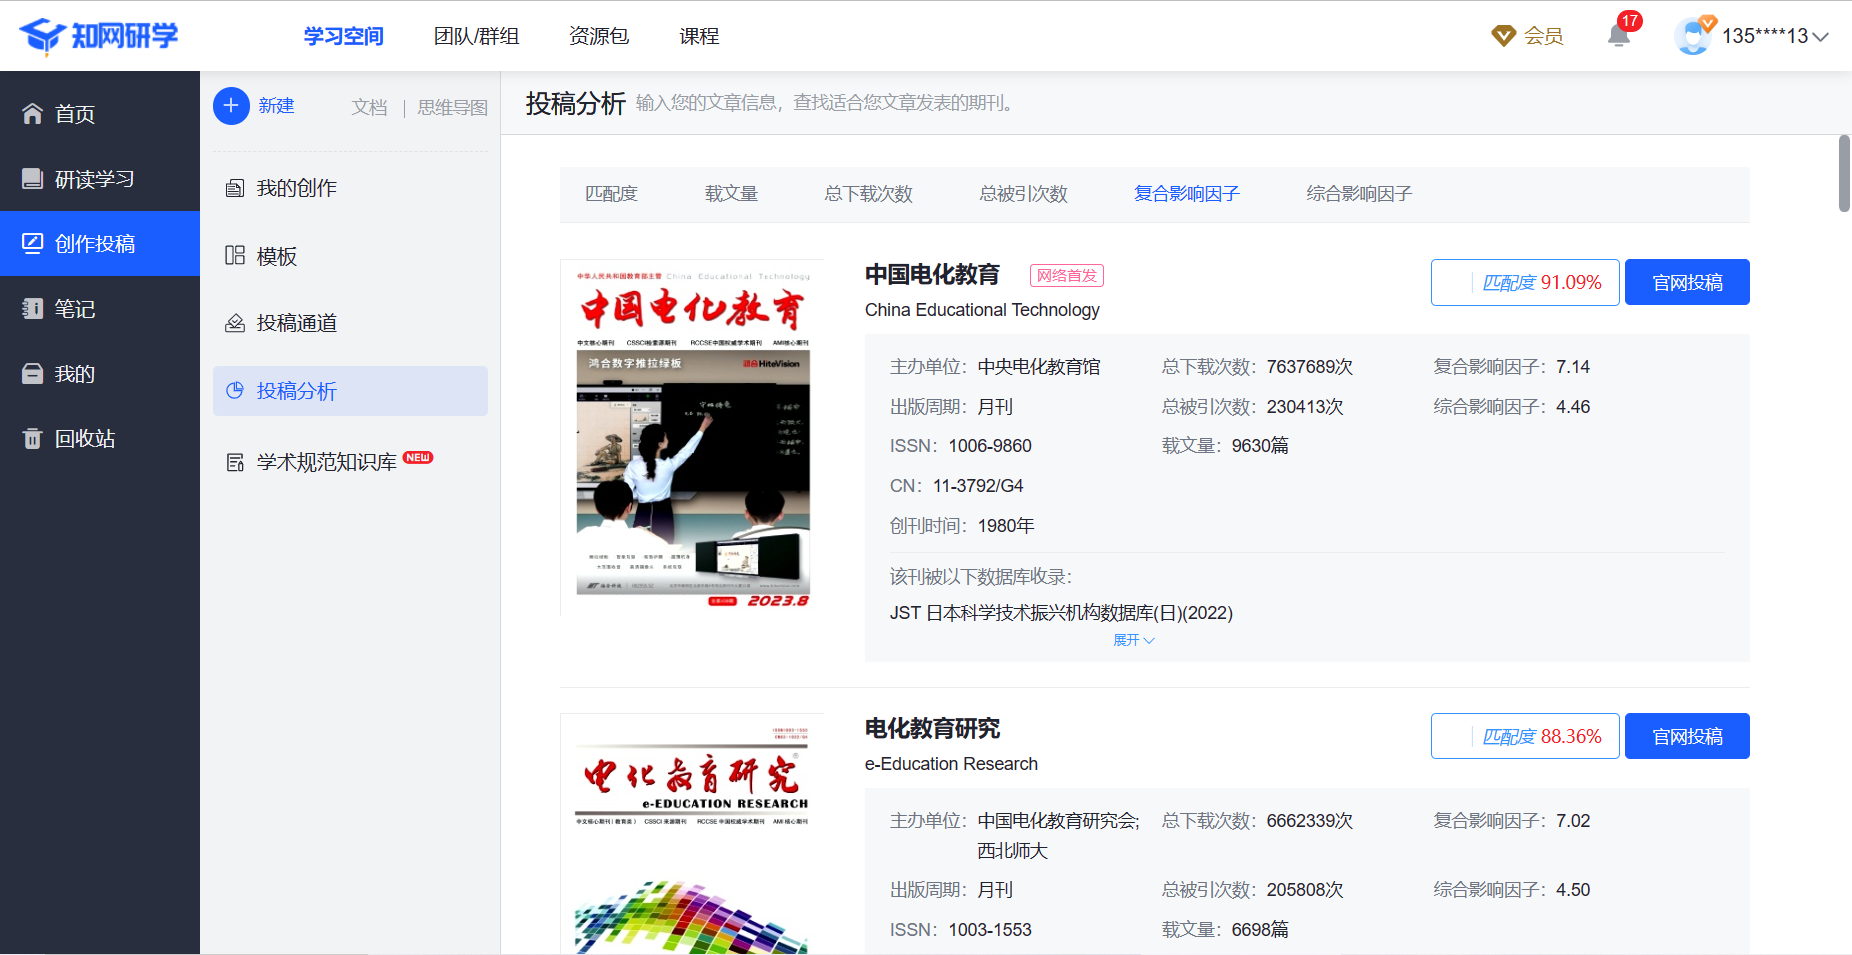Submit to e-Education Research official site

(x=1686, y=736)
